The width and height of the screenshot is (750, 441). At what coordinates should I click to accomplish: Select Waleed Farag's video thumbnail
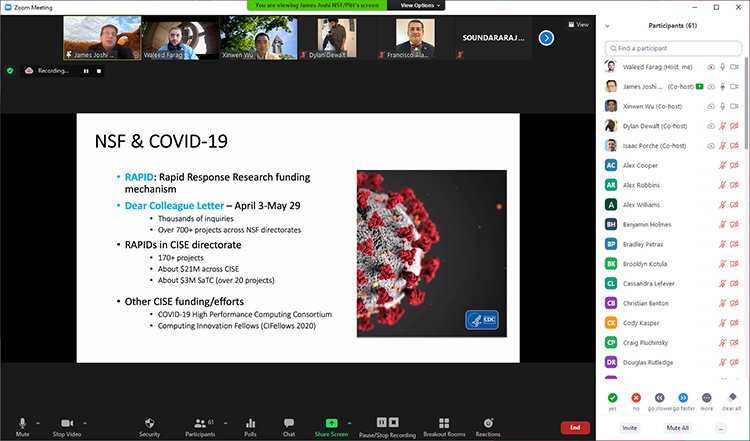(x=180, y=38)
